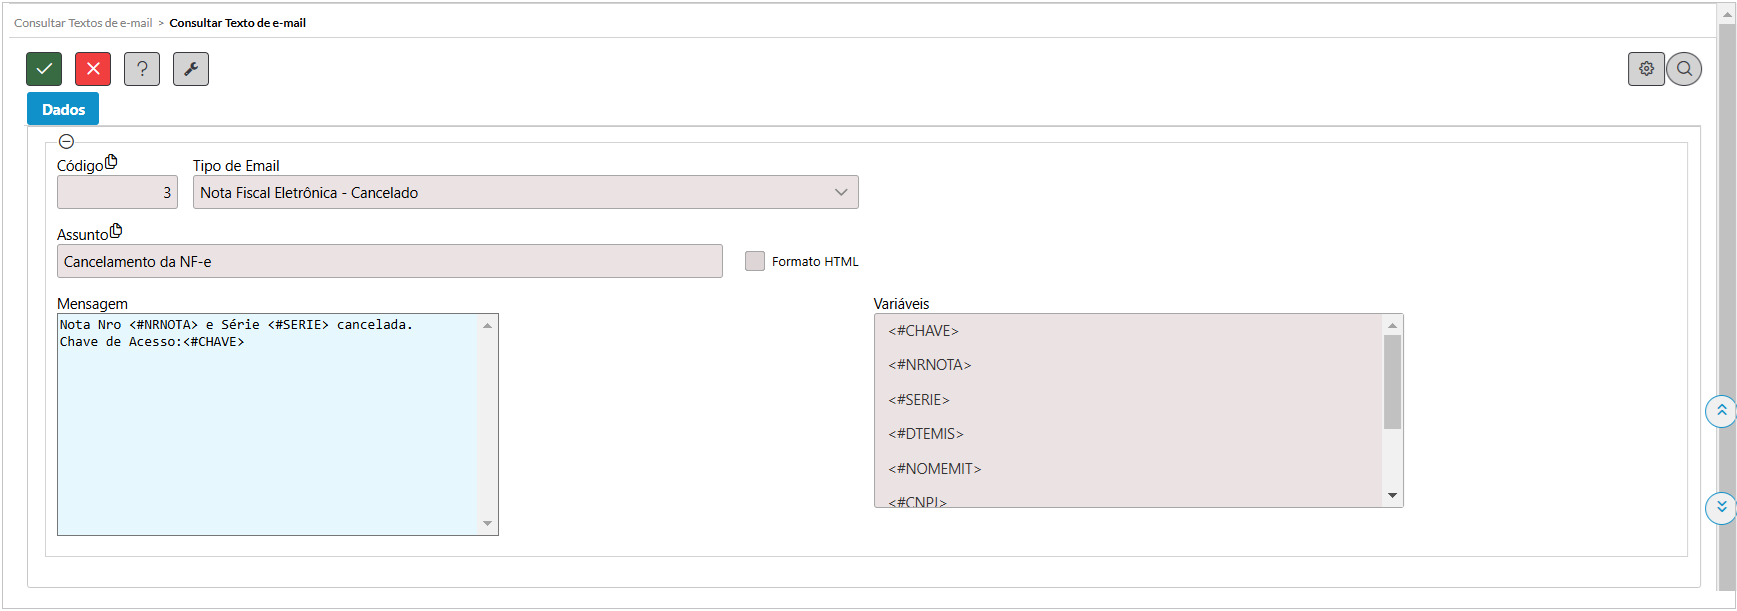Click the copy icon next to Código

[111, 162]
